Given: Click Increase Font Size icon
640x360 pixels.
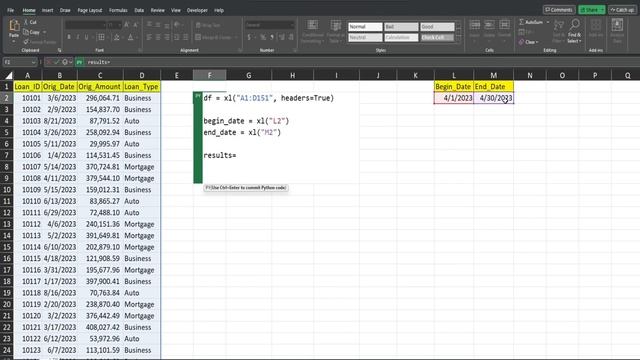Looking at the screenshot, I should (x=127, y=25).
